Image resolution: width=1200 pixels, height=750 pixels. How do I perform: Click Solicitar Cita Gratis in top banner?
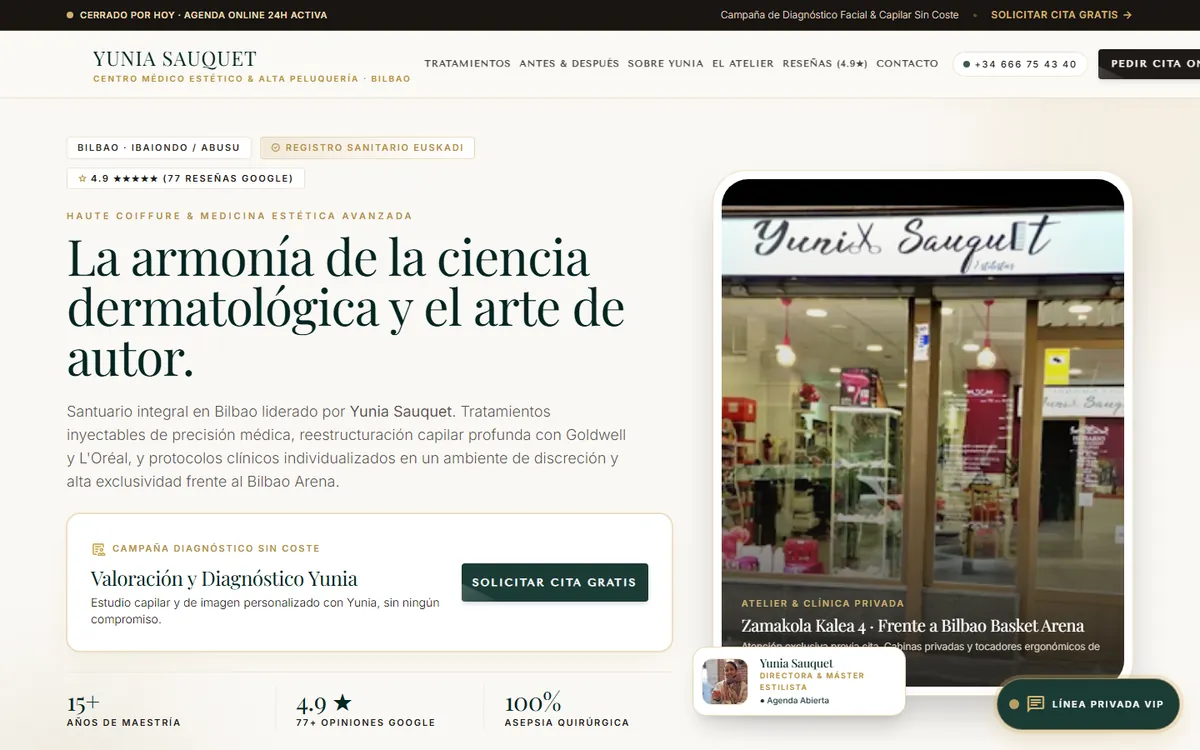[x=1061, y=15]
